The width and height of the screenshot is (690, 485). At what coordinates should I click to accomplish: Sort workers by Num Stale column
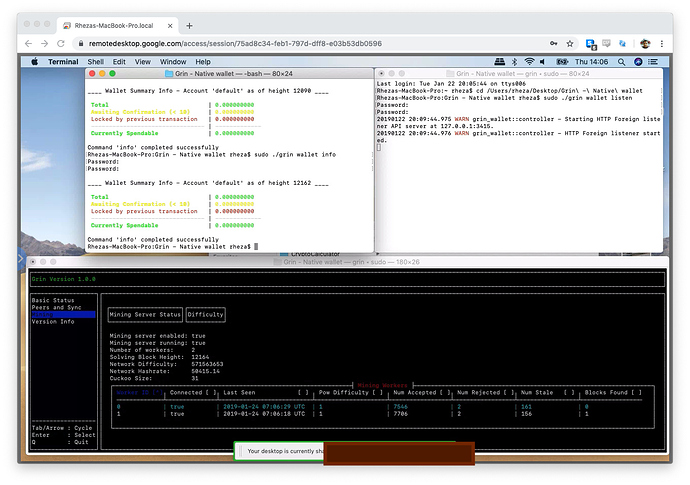(x=547, y=392)
